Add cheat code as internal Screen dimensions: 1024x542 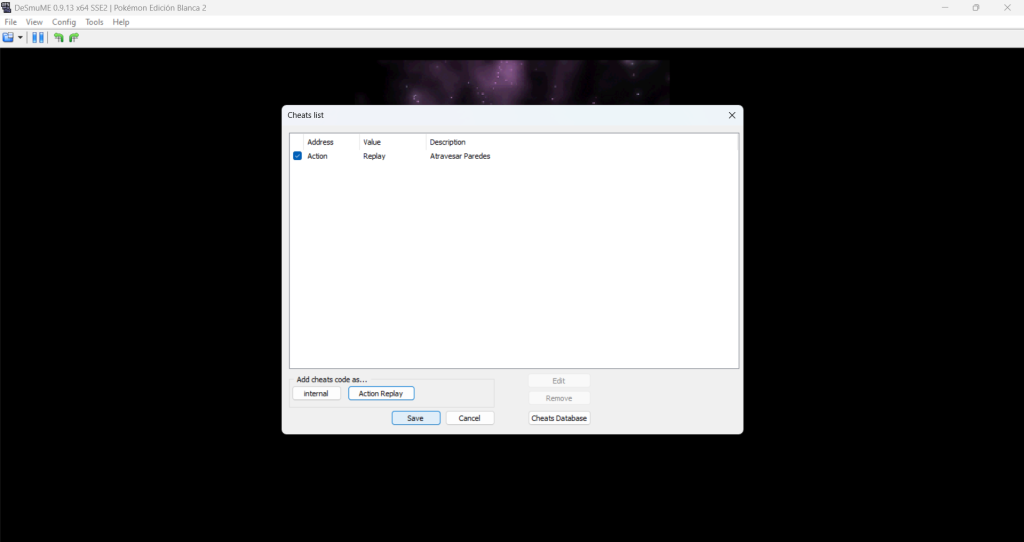click(x=316, y=394)
